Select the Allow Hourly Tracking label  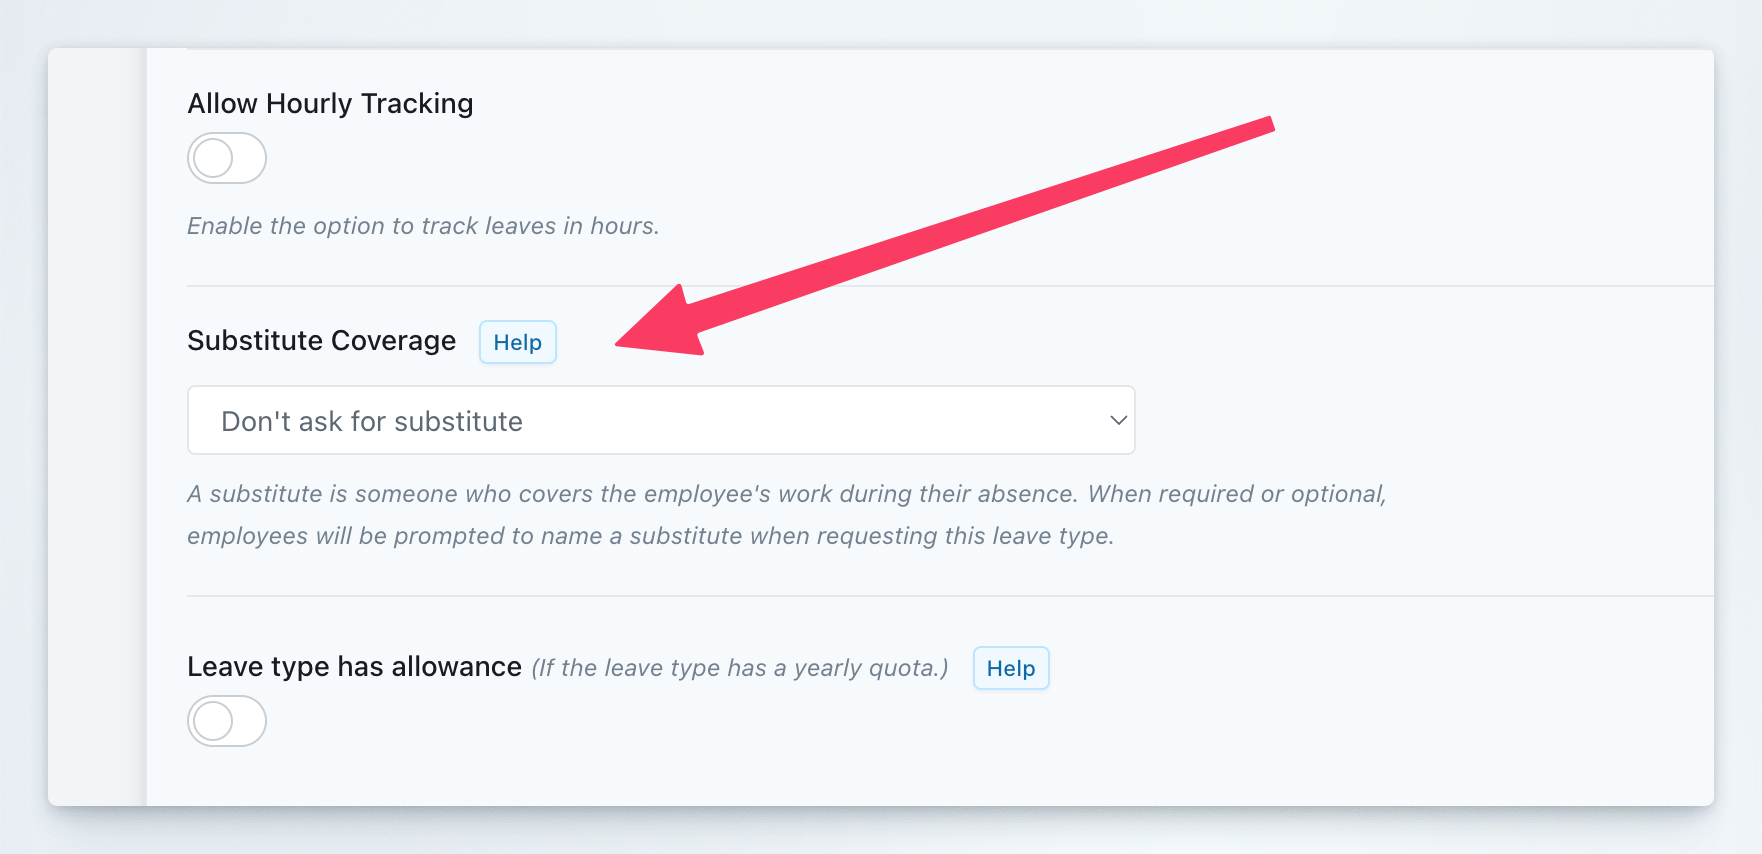coord(330,103)
